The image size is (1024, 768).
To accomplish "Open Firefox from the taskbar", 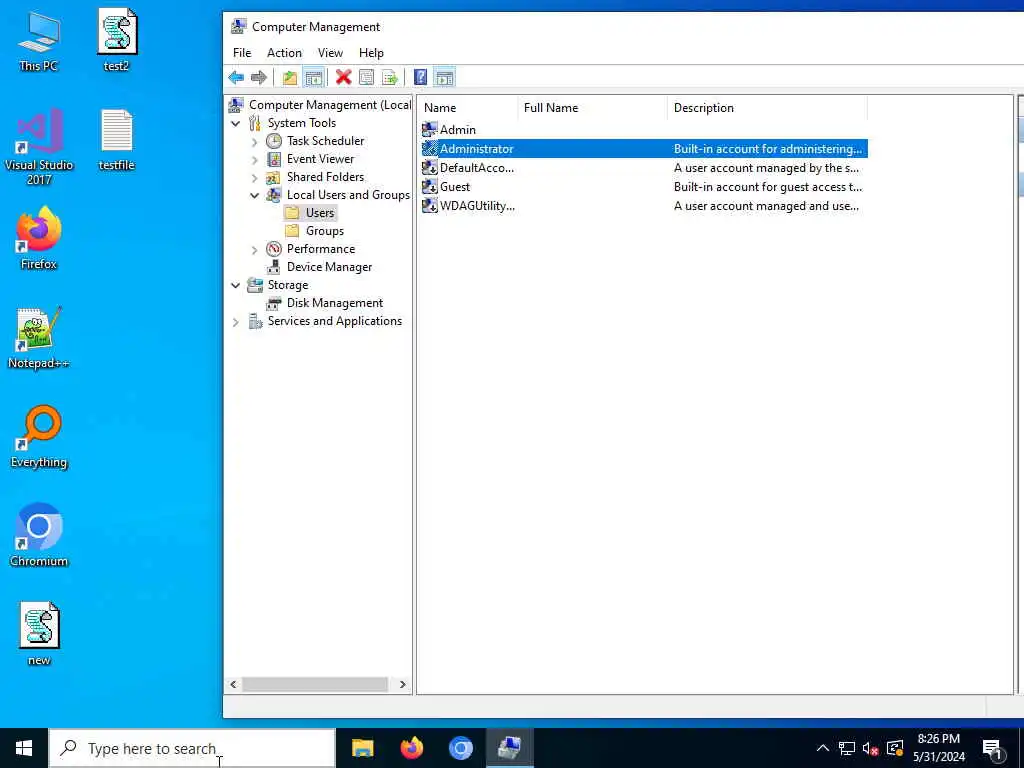I will tap(411, 748).
